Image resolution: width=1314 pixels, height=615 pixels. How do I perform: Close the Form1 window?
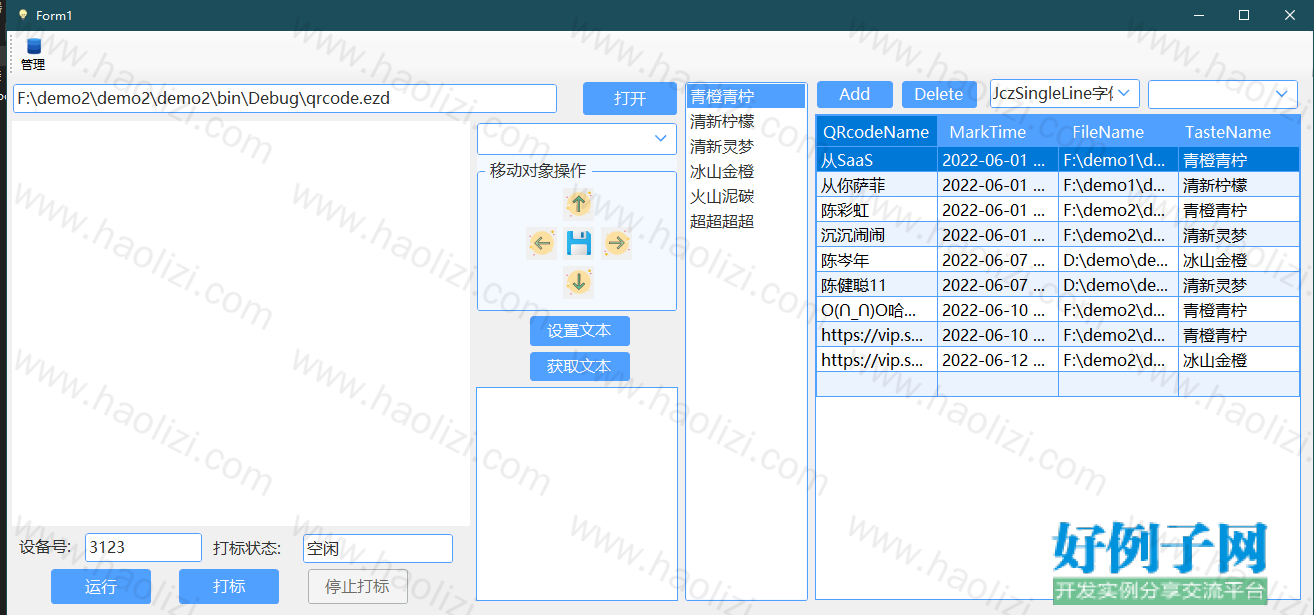[1290, 15]
